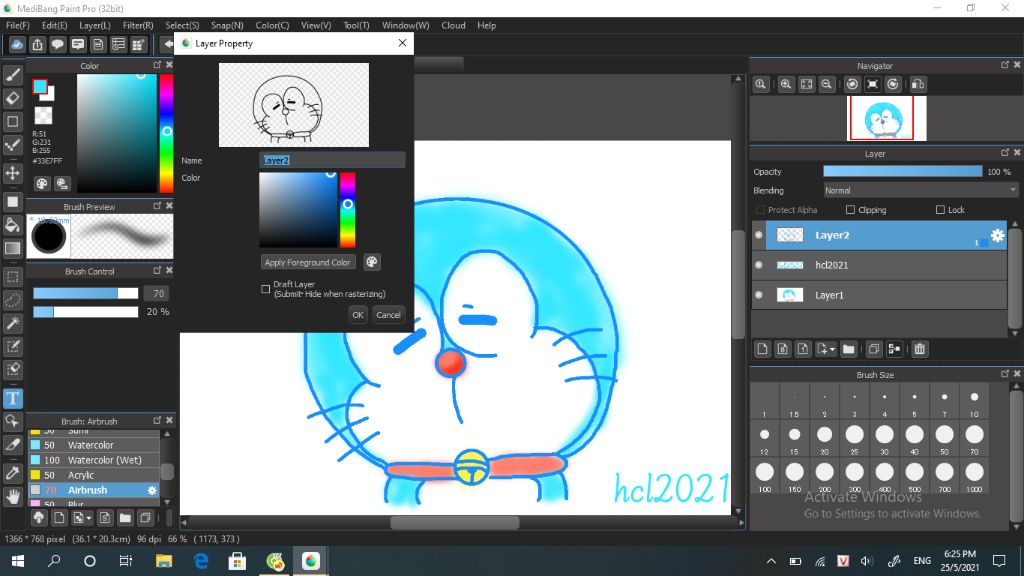The width and height of the screenshot is (1024, 576).
Task: Open the Blending mode dropdown
Action: [x=920, y=191]
